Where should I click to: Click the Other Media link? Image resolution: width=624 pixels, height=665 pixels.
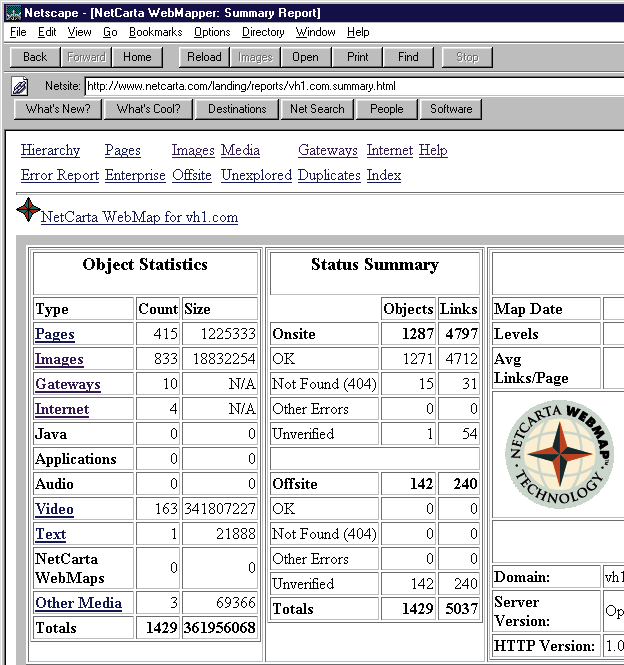78,603
